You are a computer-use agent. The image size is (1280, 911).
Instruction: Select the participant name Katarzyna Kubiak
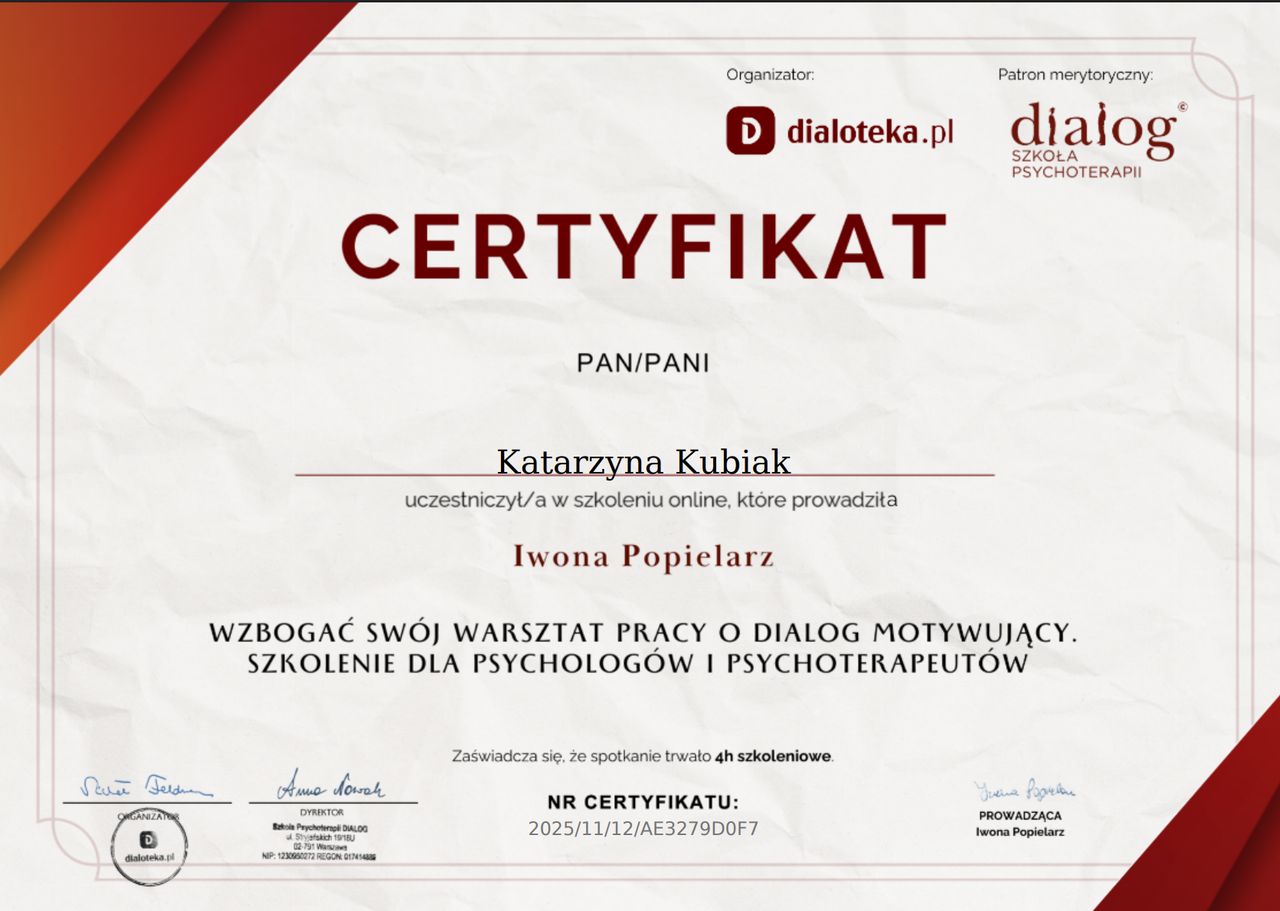[643, 462]
